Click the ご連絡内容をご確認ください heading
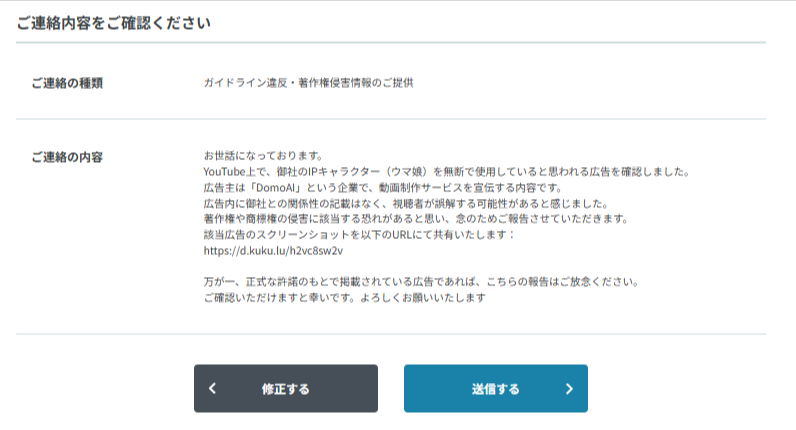Screen dimensions: 796x430 113,23
